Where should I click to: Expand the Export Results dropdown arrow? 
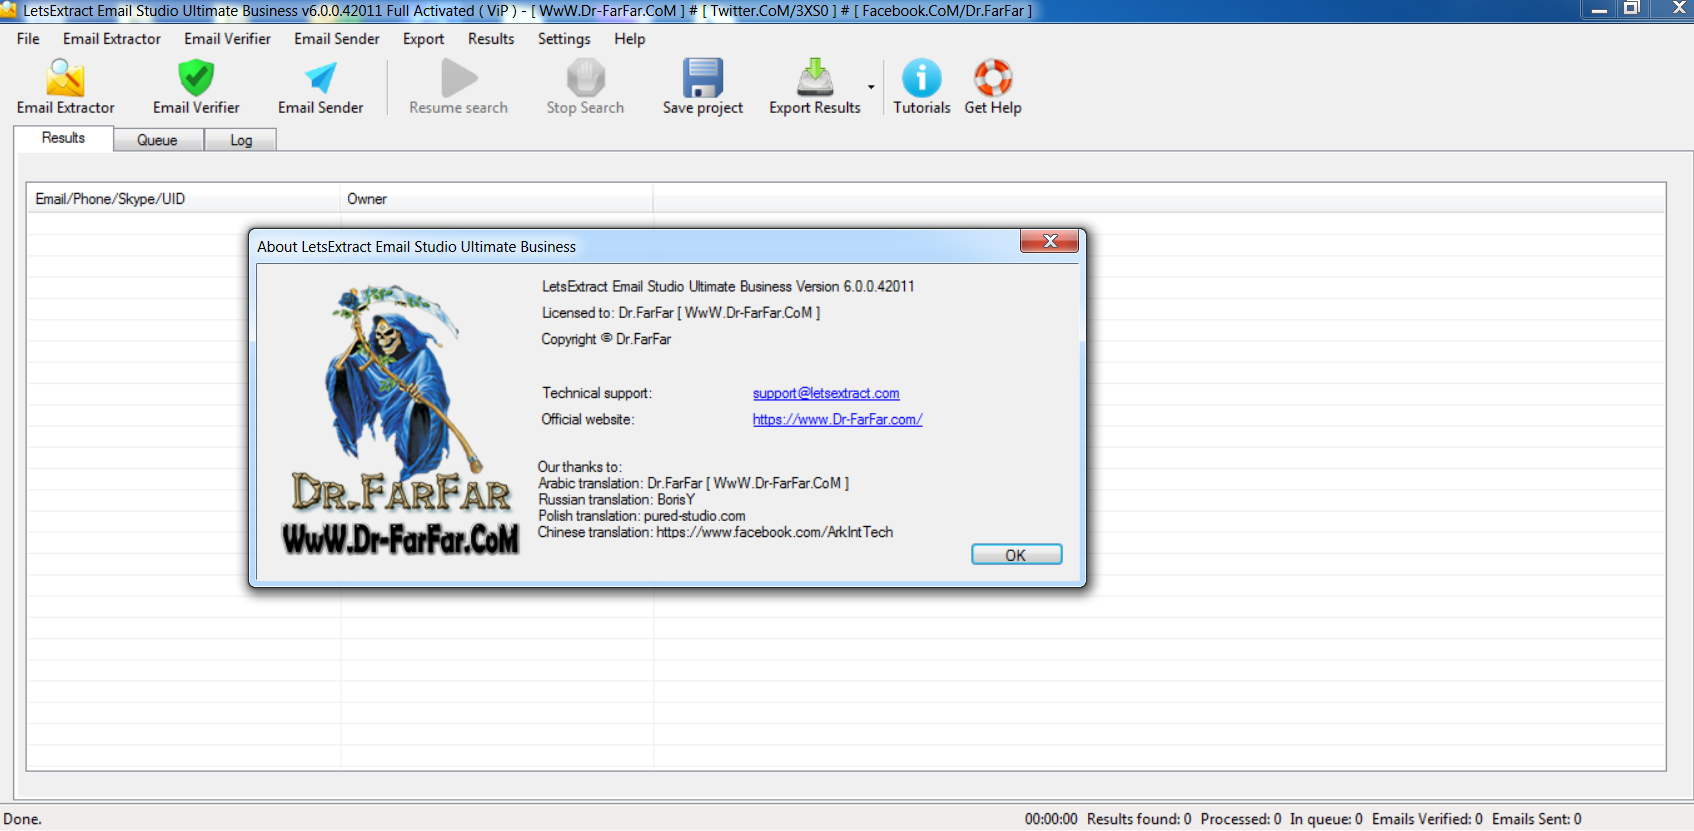pyautogui.click(x=871, y=87)
